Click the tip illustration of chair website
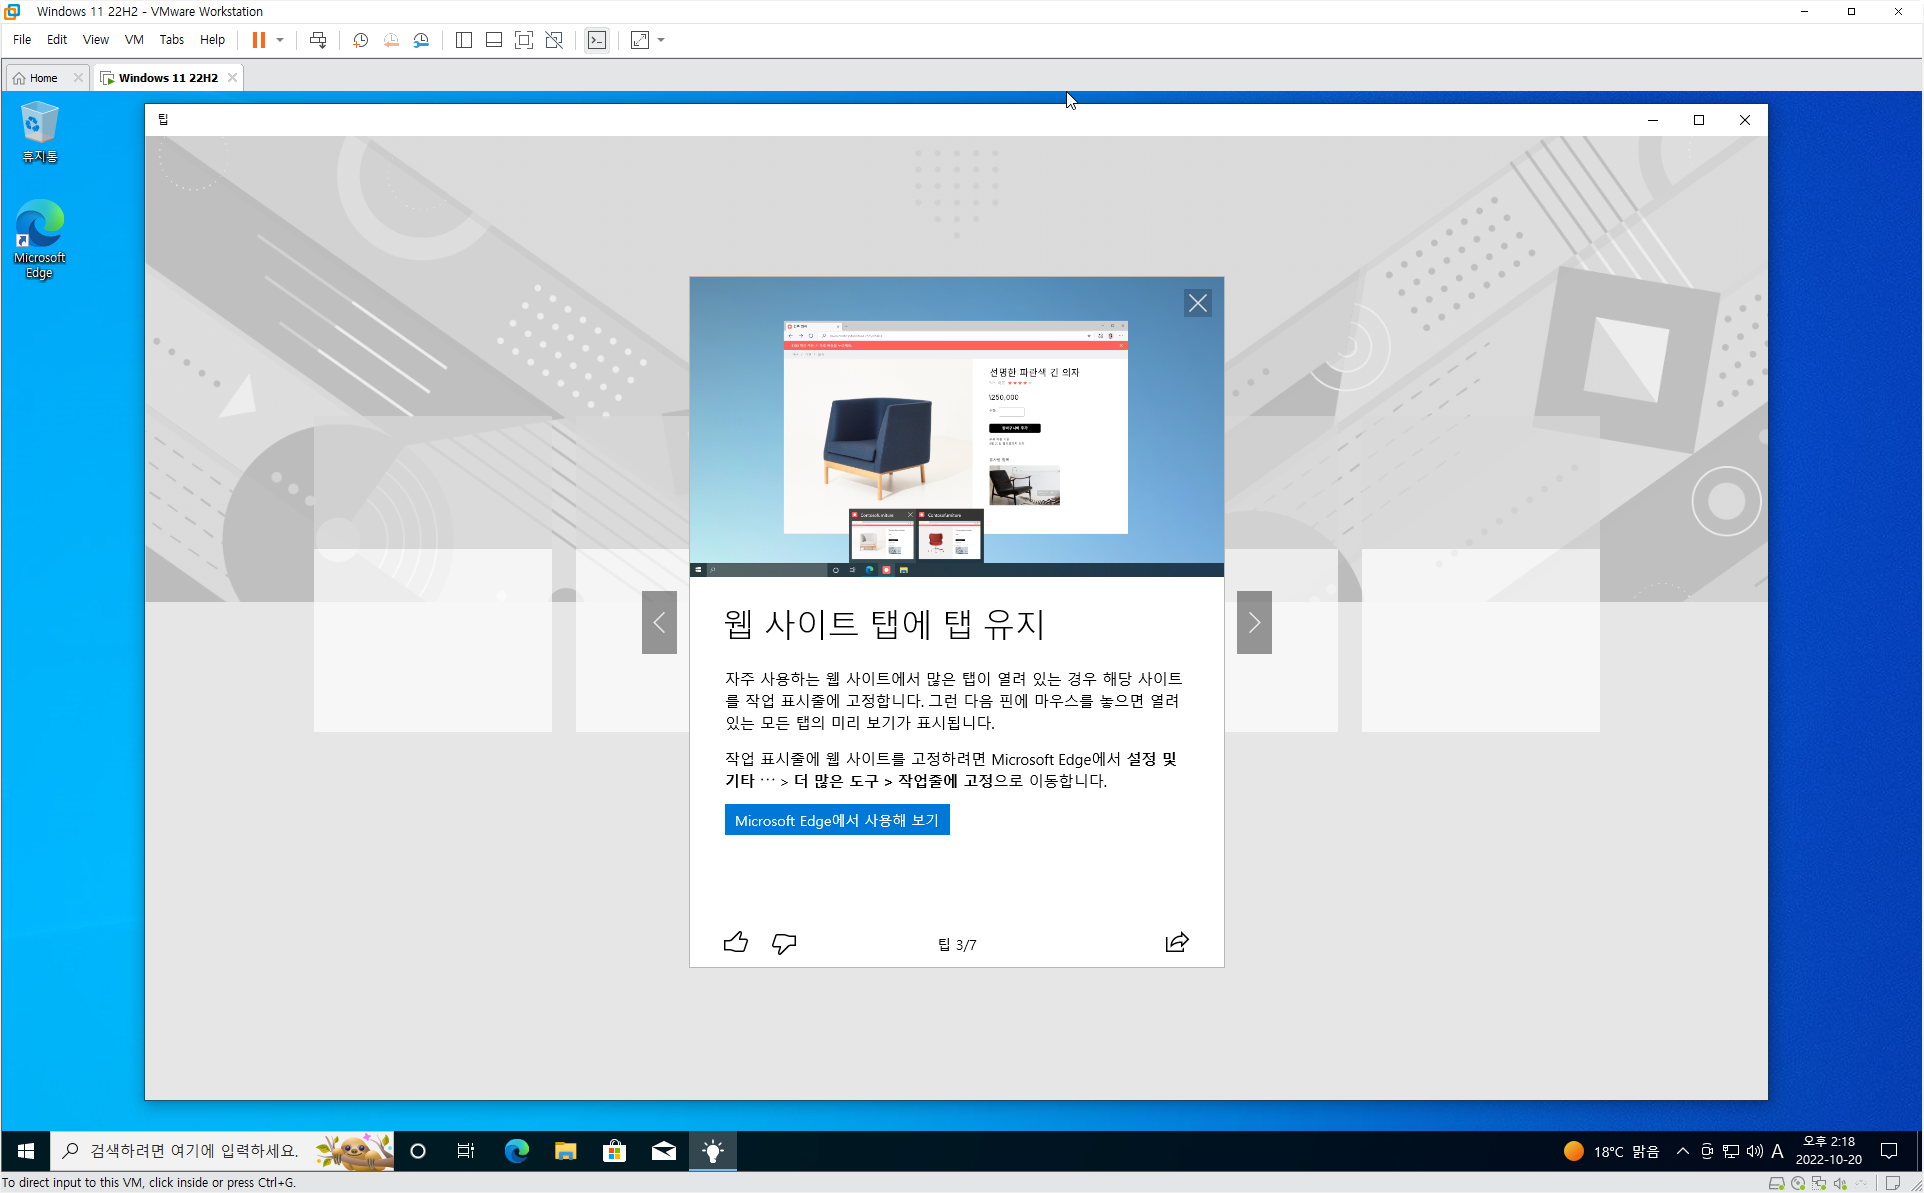The width and height of the screenshot is (1924, 1193). 956,427
